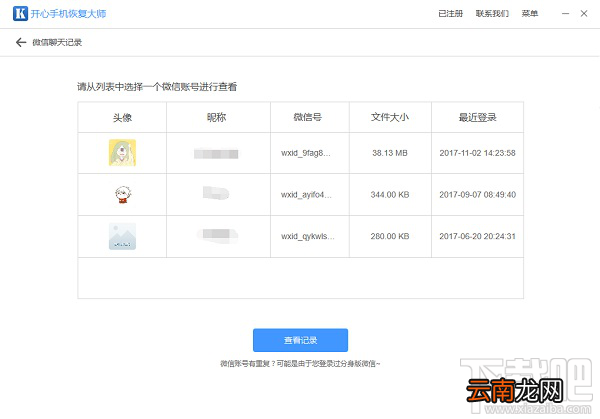Click the blurred nickname for wxid_9fag8 row
Viewport: 600px width, 419px height.
[216, 154]
